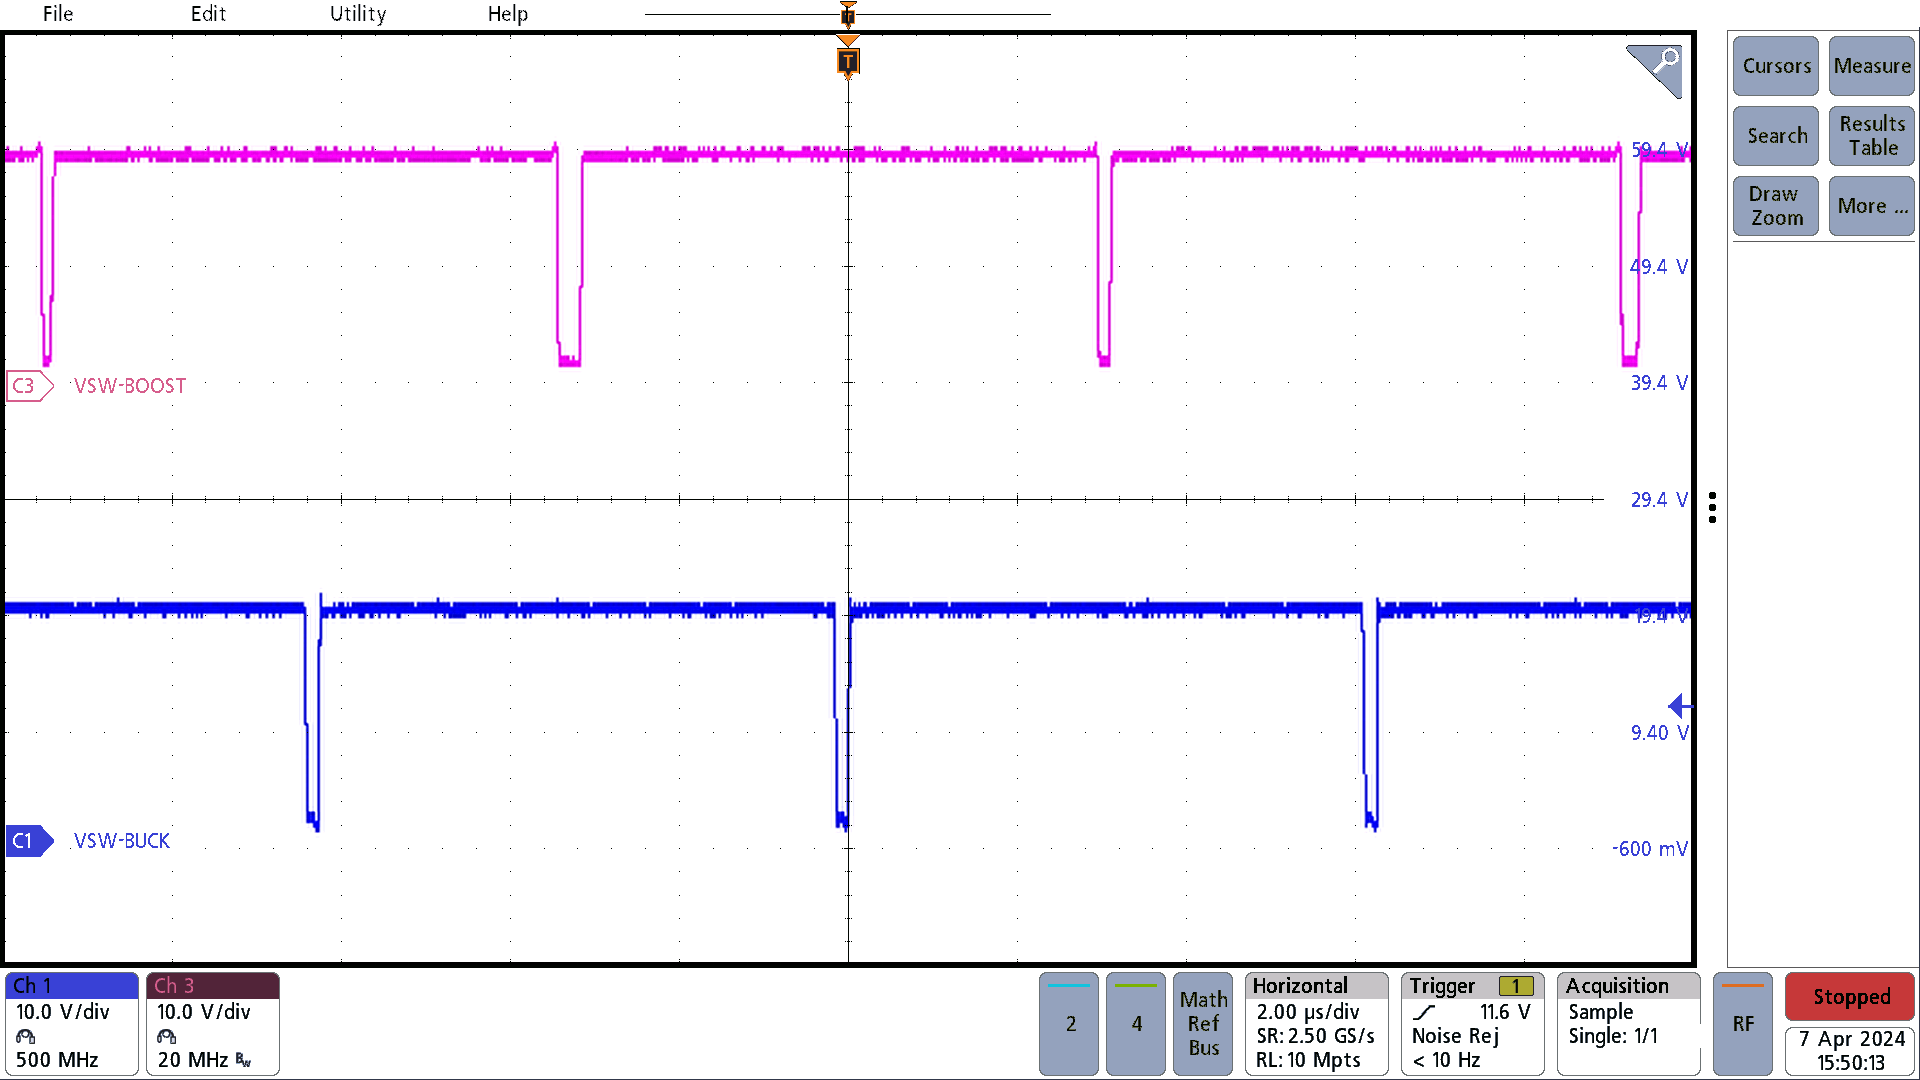The width and height of the screenshot is (1920, 1080).
Task: Click the blue trigger level arrow indicator
Action: point(1680,706)
